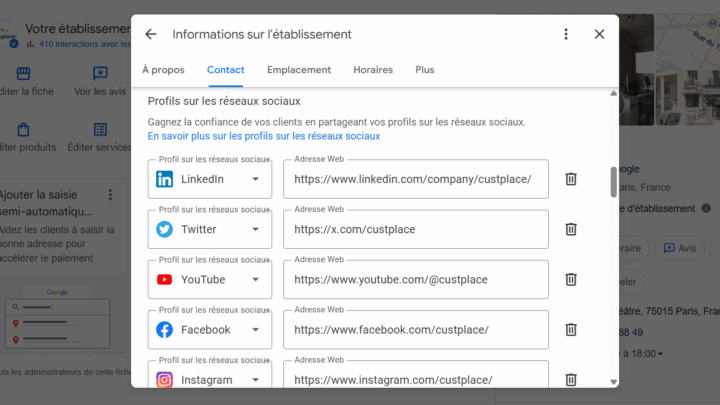The height and width of the screenshot is (405, 720).
Task: Edit the LinkedIn web address field
Action: [416, 179]
